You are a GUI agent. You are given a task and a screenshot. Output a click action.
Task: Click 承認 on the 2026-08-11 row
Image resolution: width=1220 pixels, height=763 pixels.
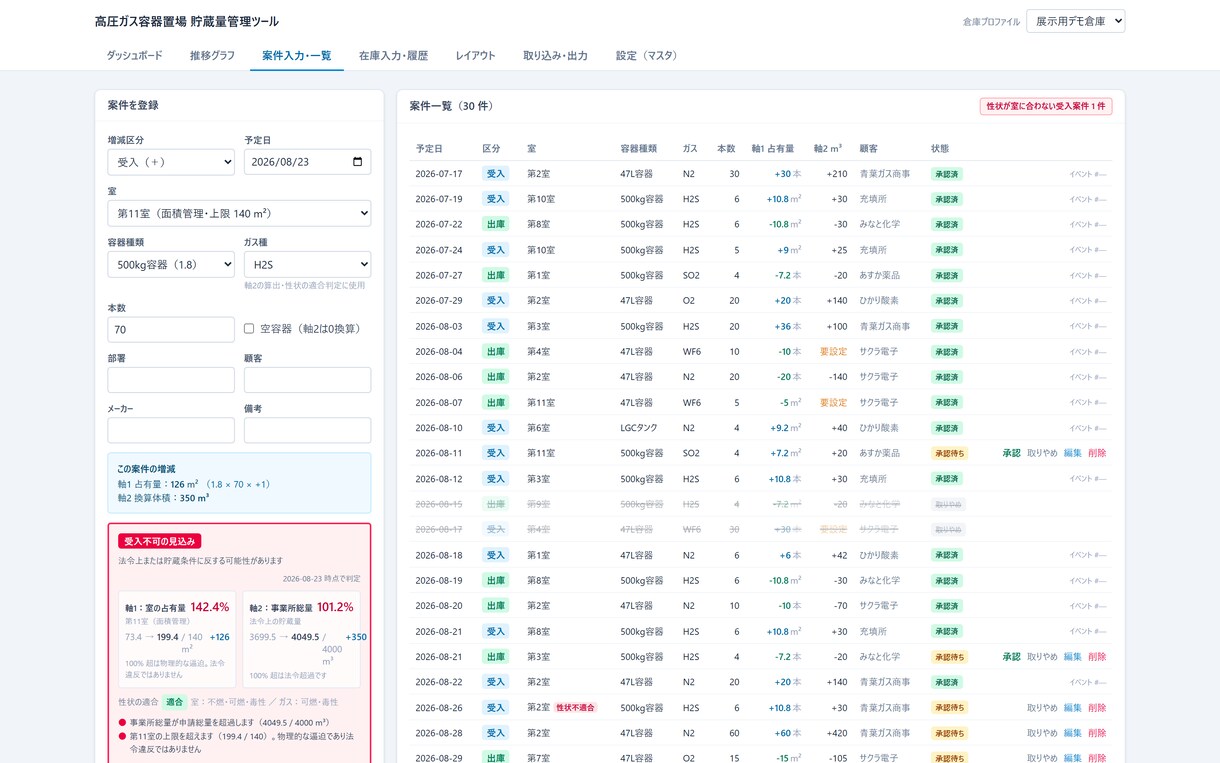click(x=1011, y=453)
